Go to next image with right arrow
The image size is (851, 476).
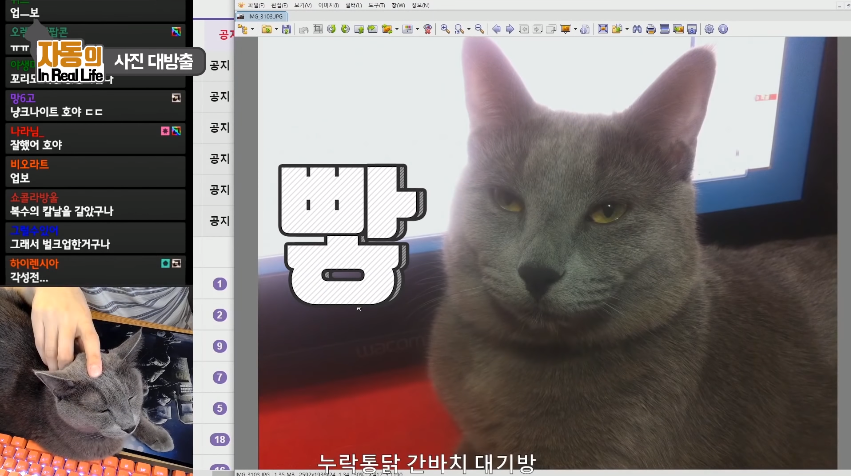pyautogui.click(x=510, y=29)
